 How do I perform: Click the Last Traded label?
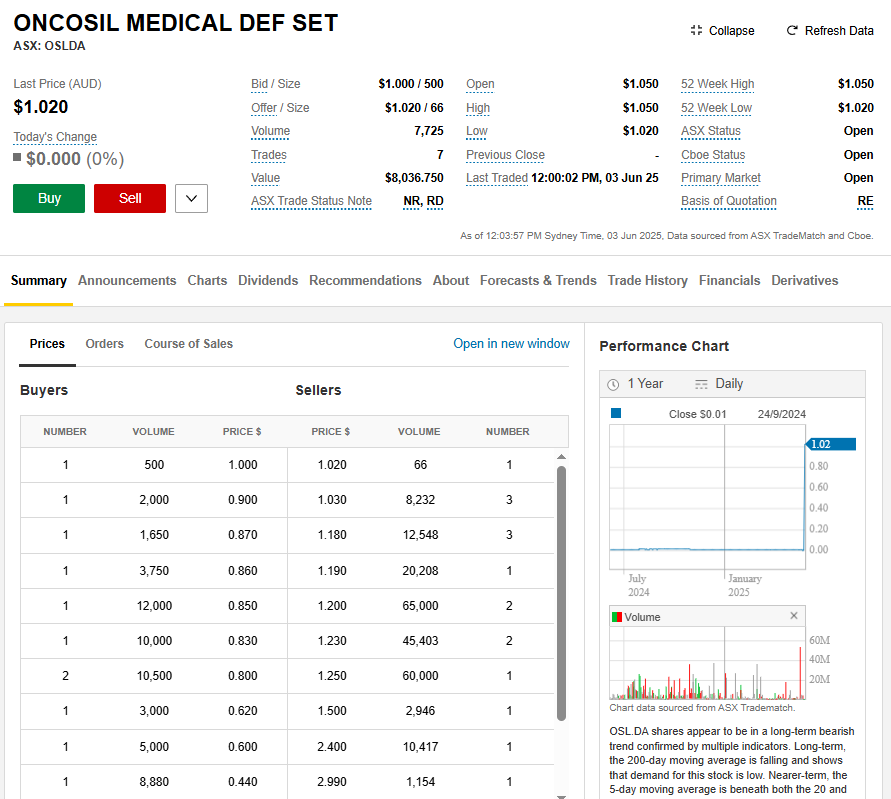click(497, 178)
